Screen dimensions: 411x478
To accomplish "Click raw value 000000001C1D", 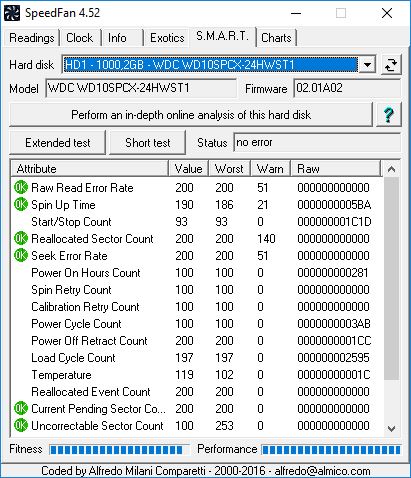I will coord(334,222).
